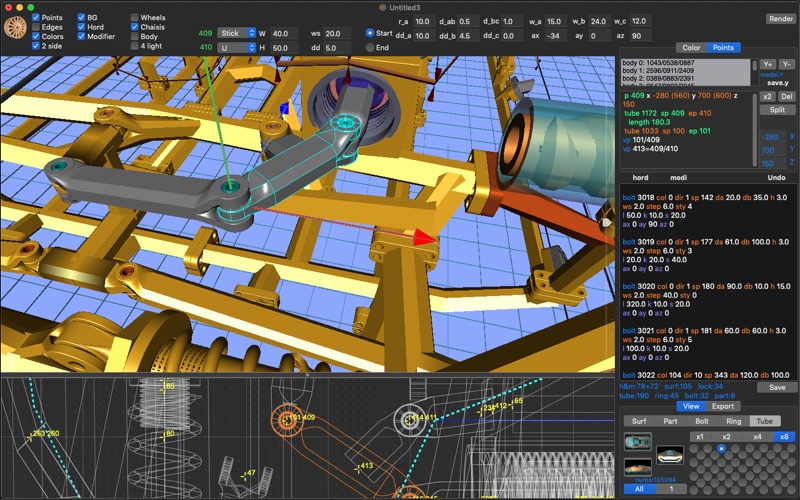Click the Render button
Screen dimensions: 800x500
click(x=781, y=18)
